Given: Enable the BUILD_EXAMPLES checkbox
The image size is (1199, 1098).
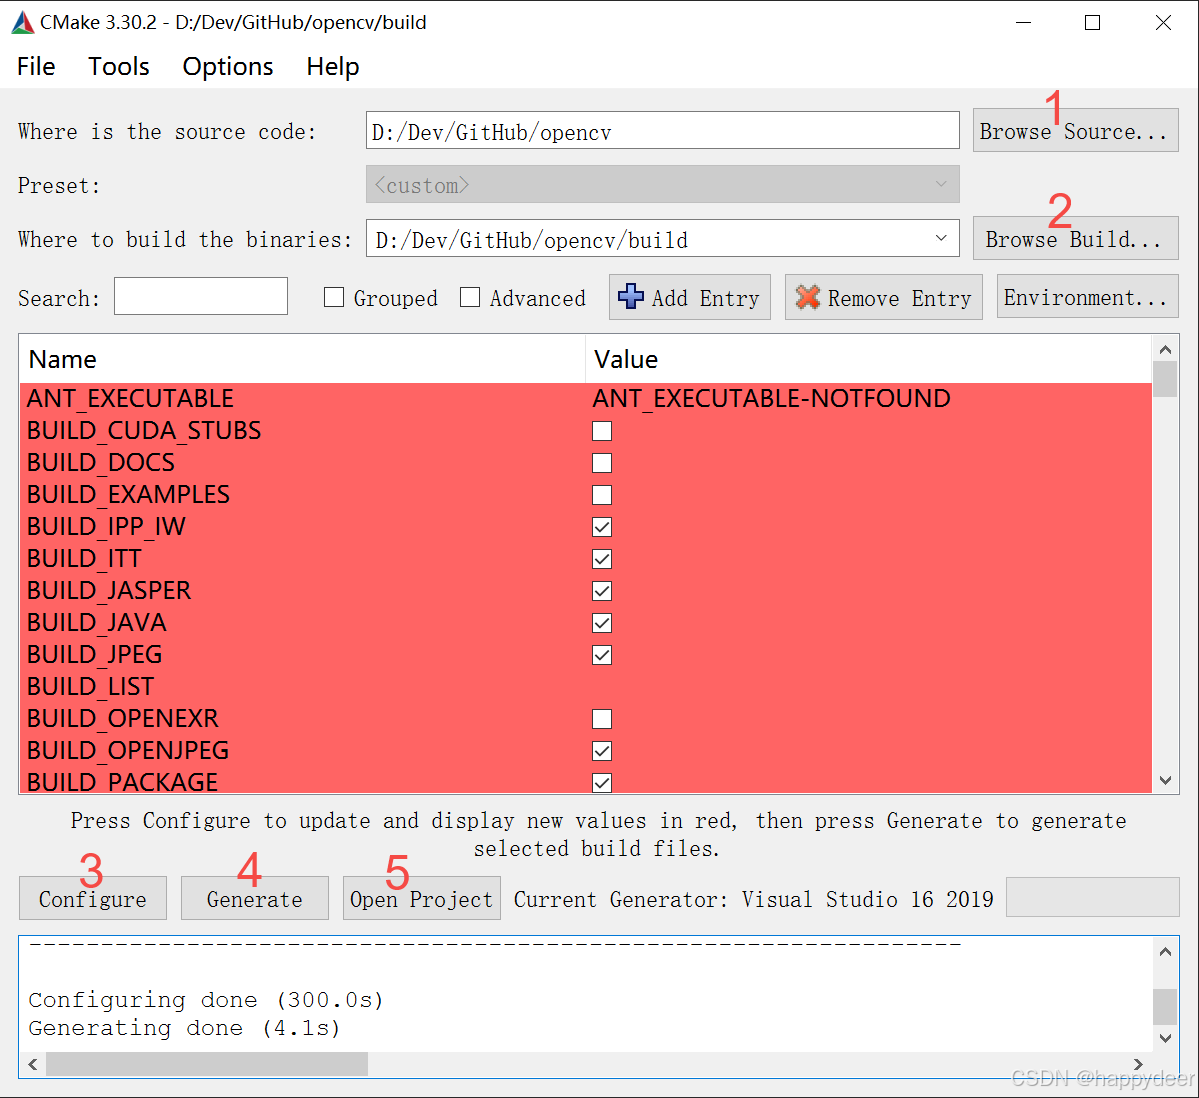Looking at the screenshot, I should click(x=602, y=495).
